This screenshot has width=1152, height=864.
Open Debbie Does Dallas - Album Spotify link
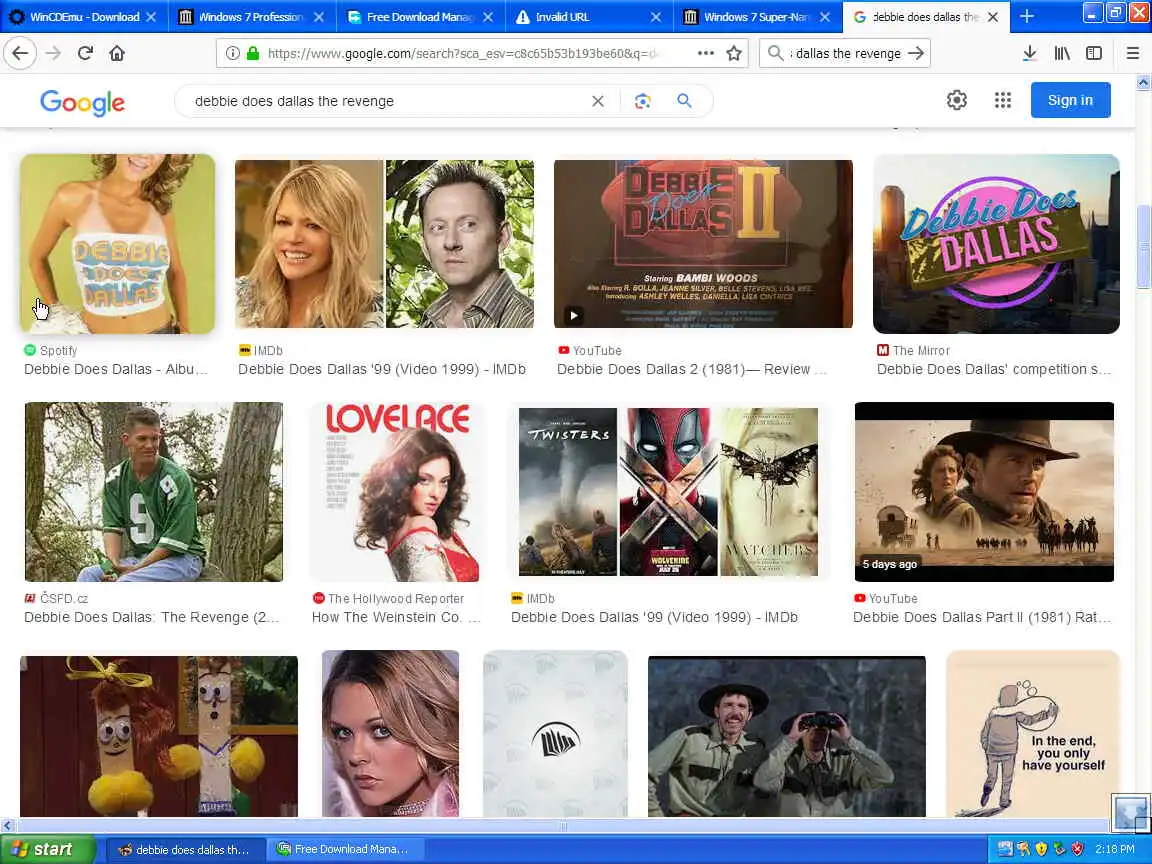tap(116, 370)
